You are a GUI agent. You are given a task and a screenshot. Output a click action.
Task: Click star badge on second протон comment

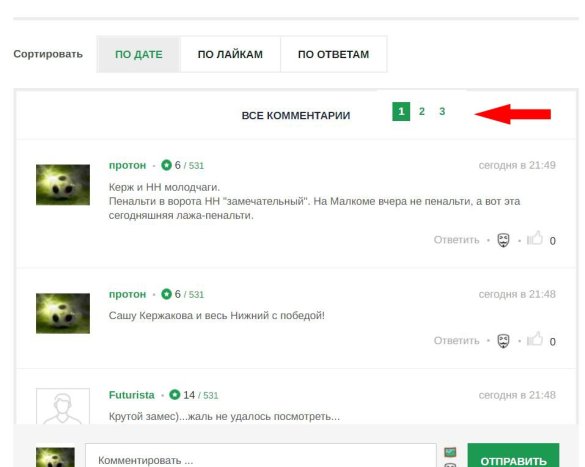tap(166, 294)
